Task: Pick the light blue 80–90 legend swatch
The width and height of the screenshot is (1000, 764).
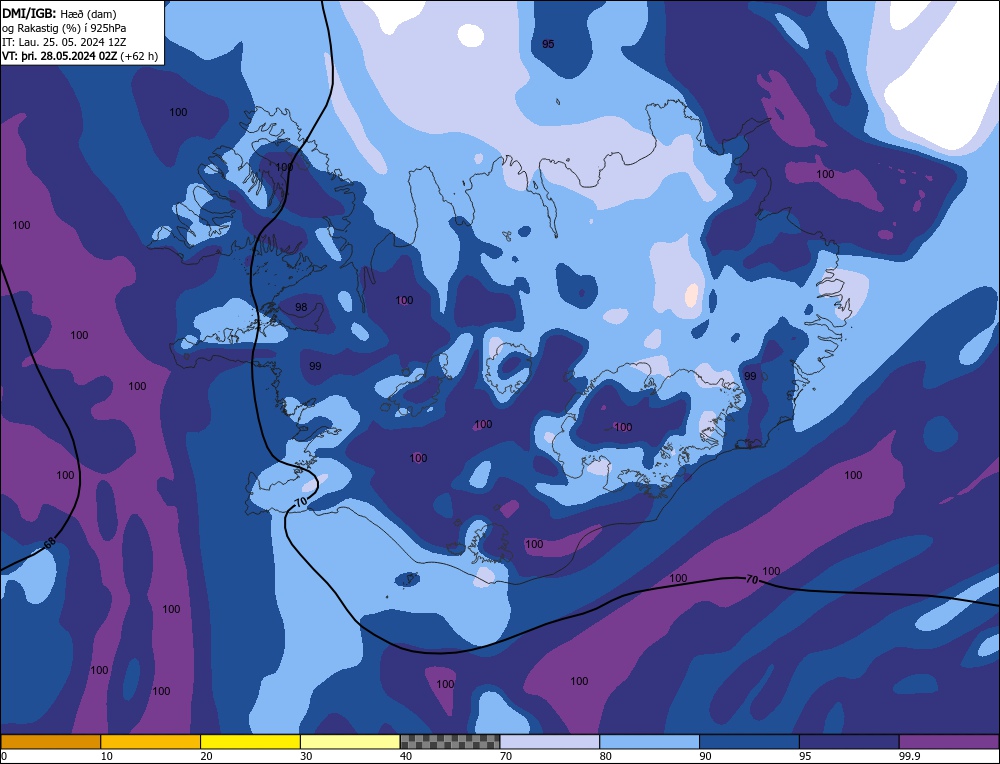Action: (649, 742)
